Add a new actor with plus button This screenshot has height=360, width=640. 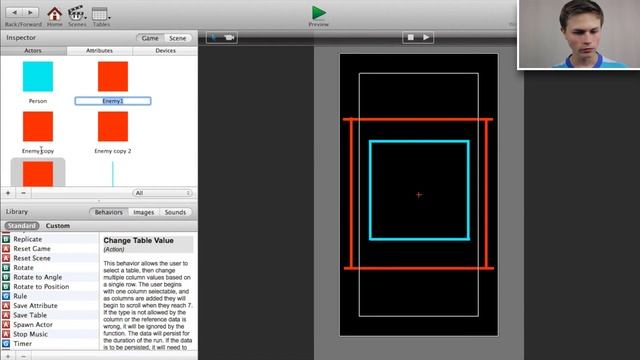pyautogui.click(x=8, y=193)
